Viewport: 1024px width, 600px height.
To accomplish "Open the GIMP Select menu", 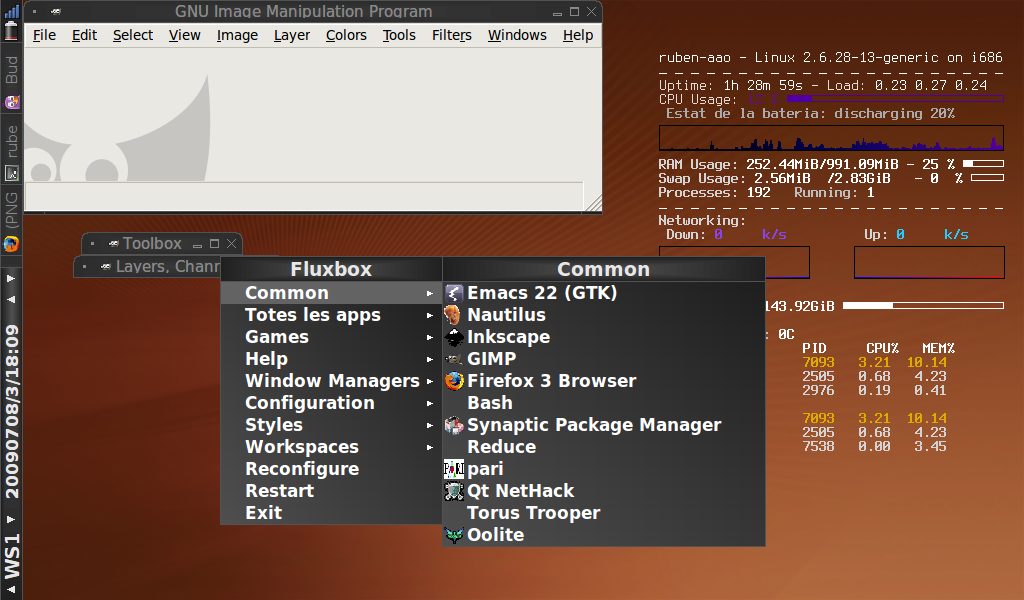I will point(133,35).
